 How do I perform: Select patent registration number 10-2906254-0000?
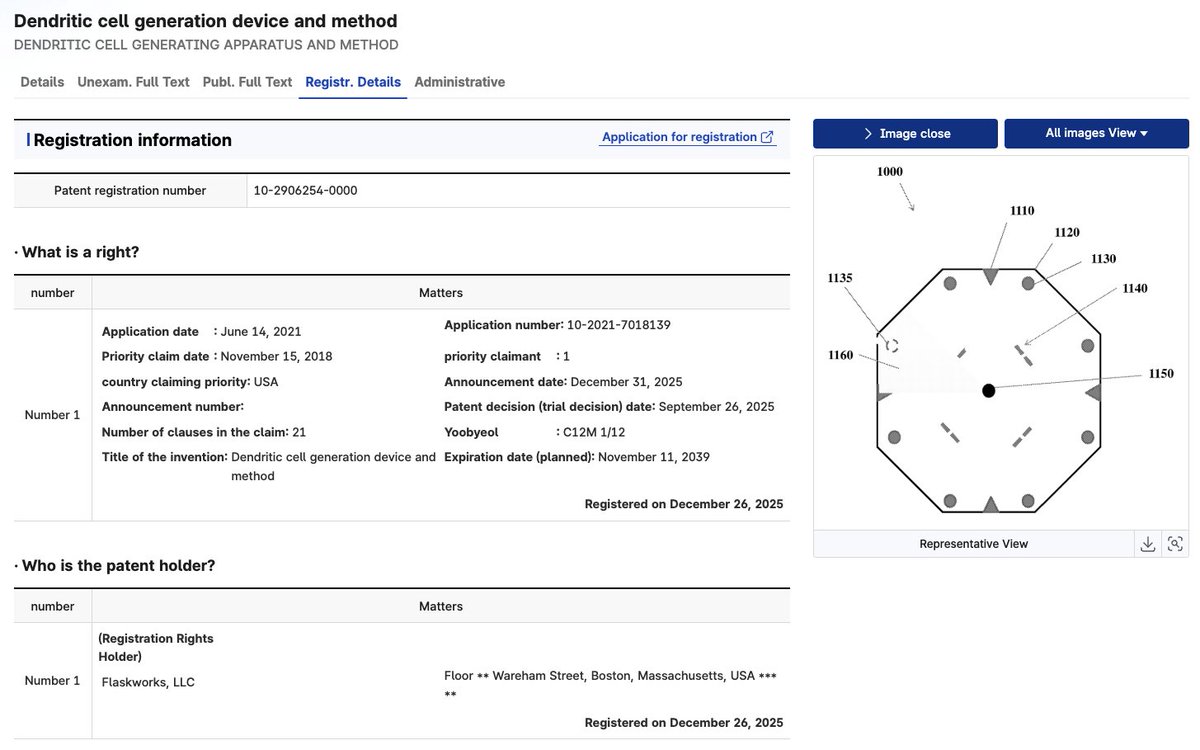[305, 190]
